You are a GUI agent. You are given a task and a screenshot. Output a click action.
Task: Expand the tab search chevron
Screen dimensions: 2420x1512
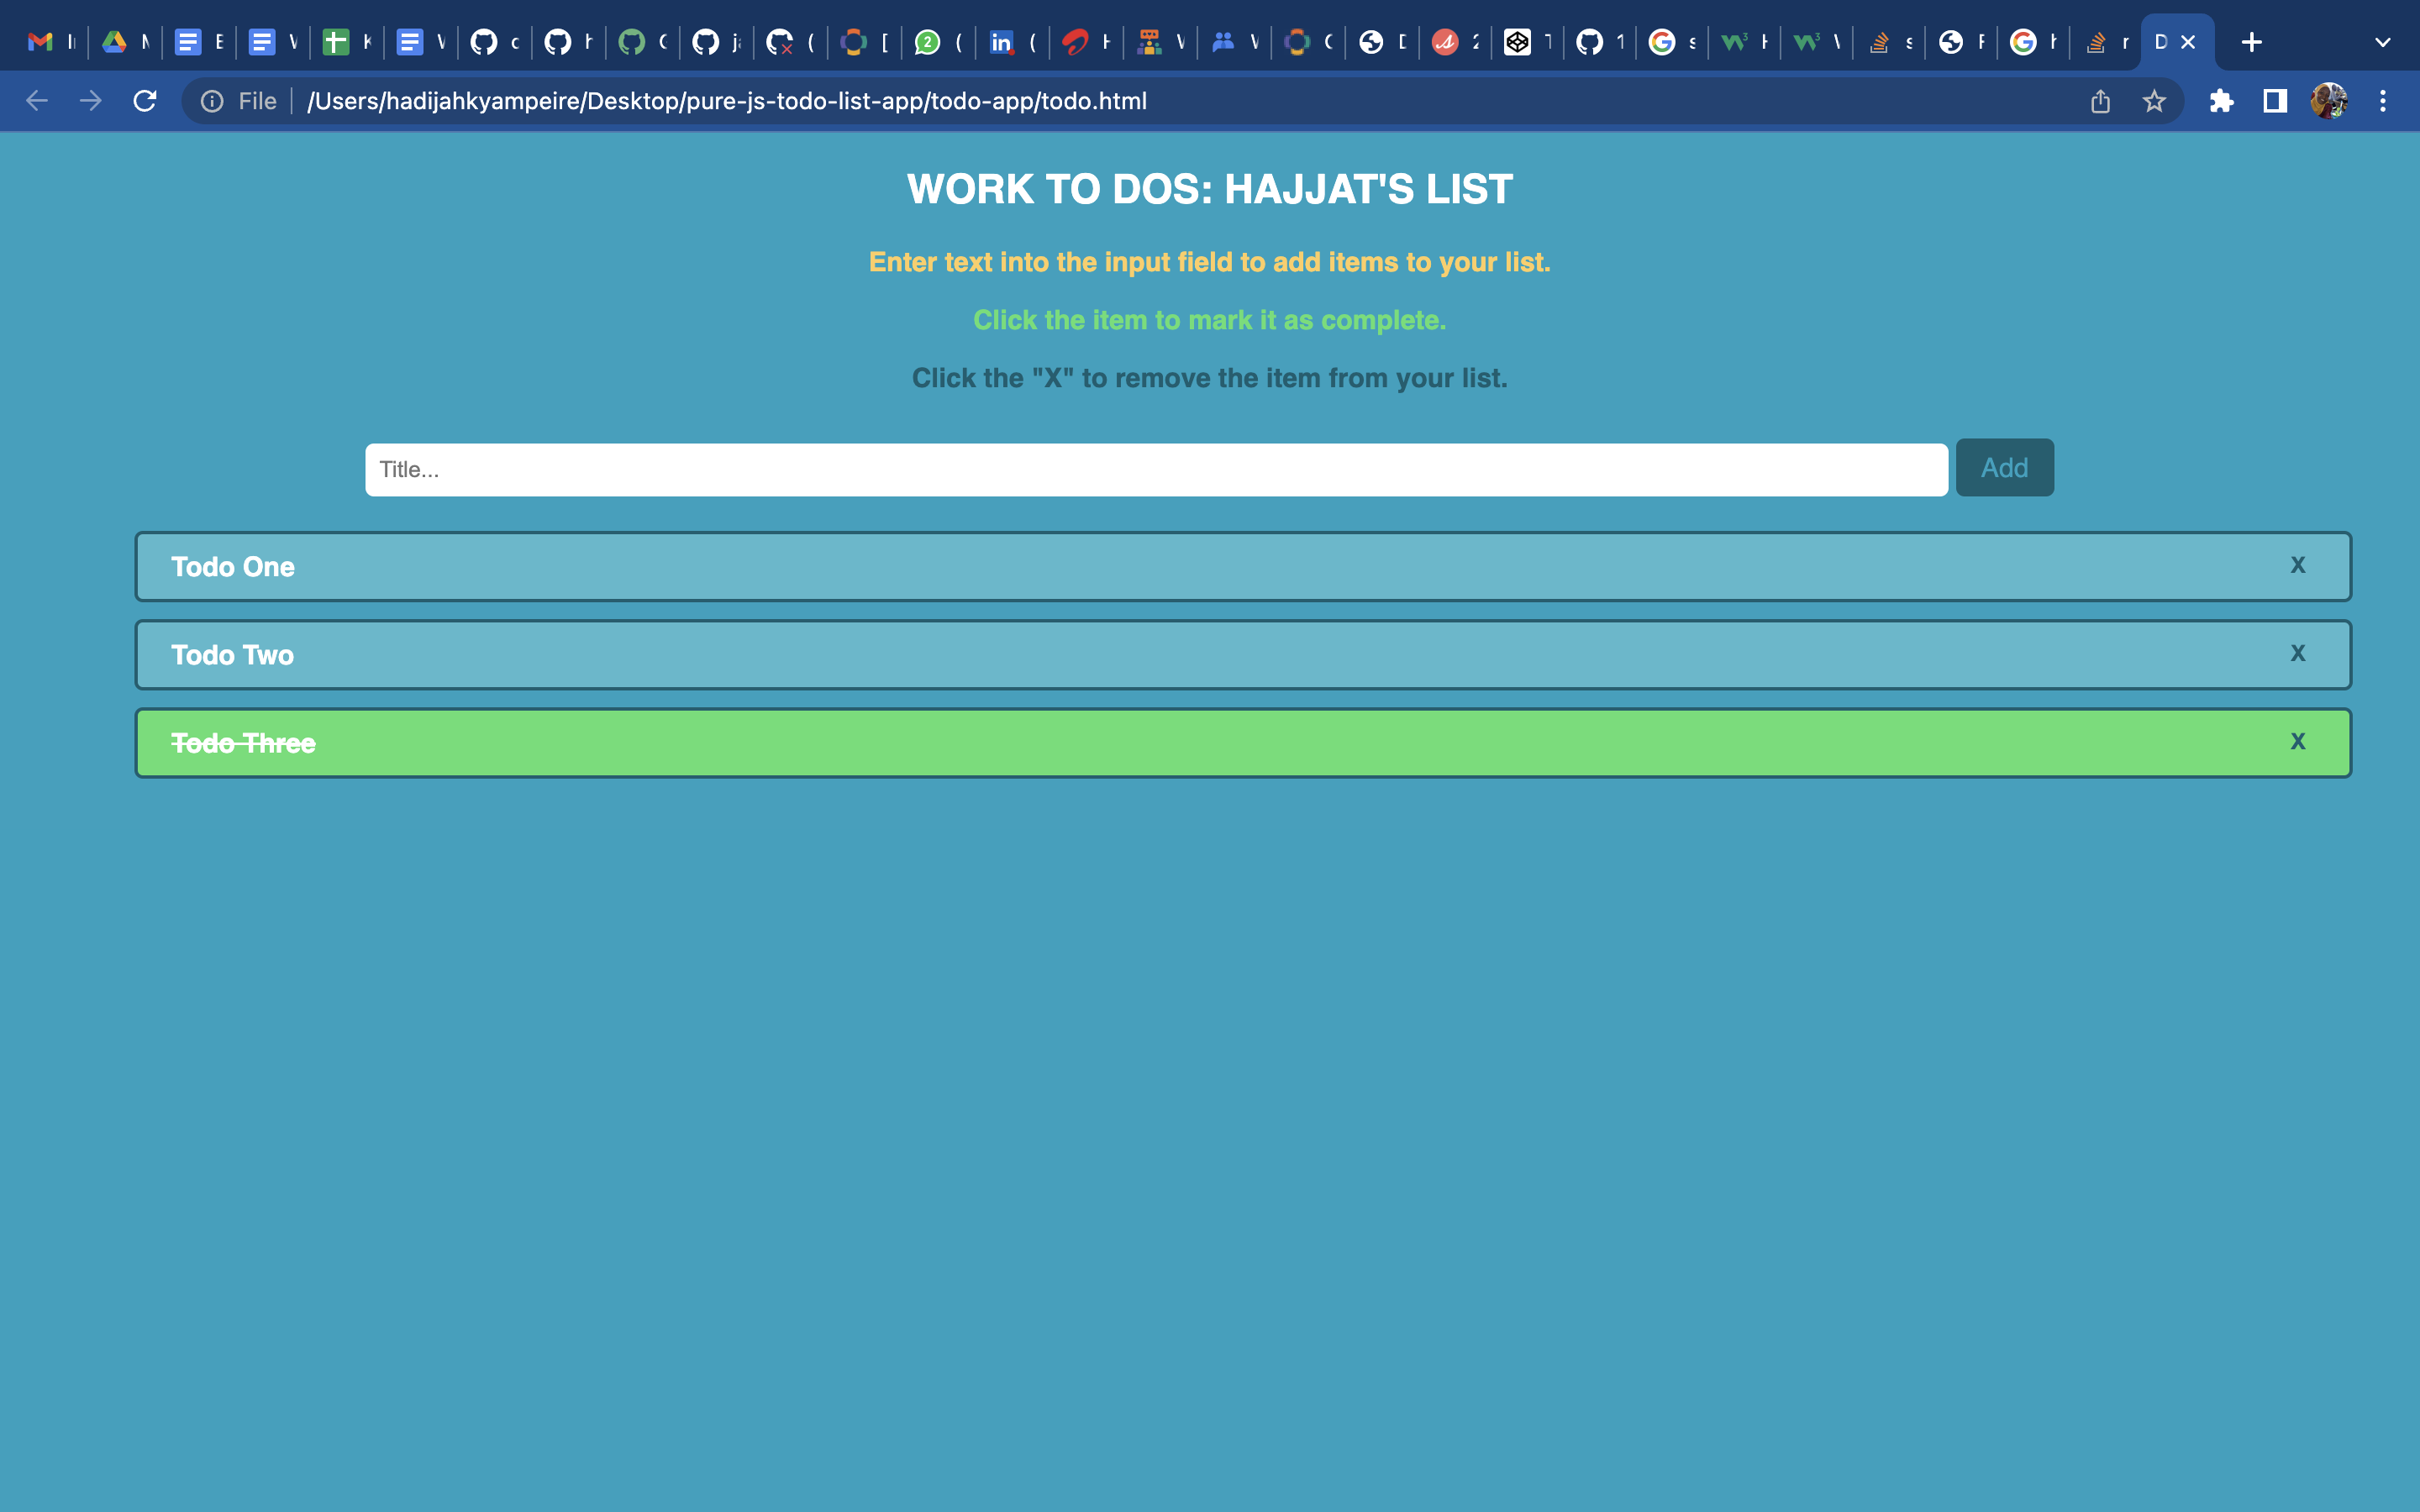tap(2382, 42)
